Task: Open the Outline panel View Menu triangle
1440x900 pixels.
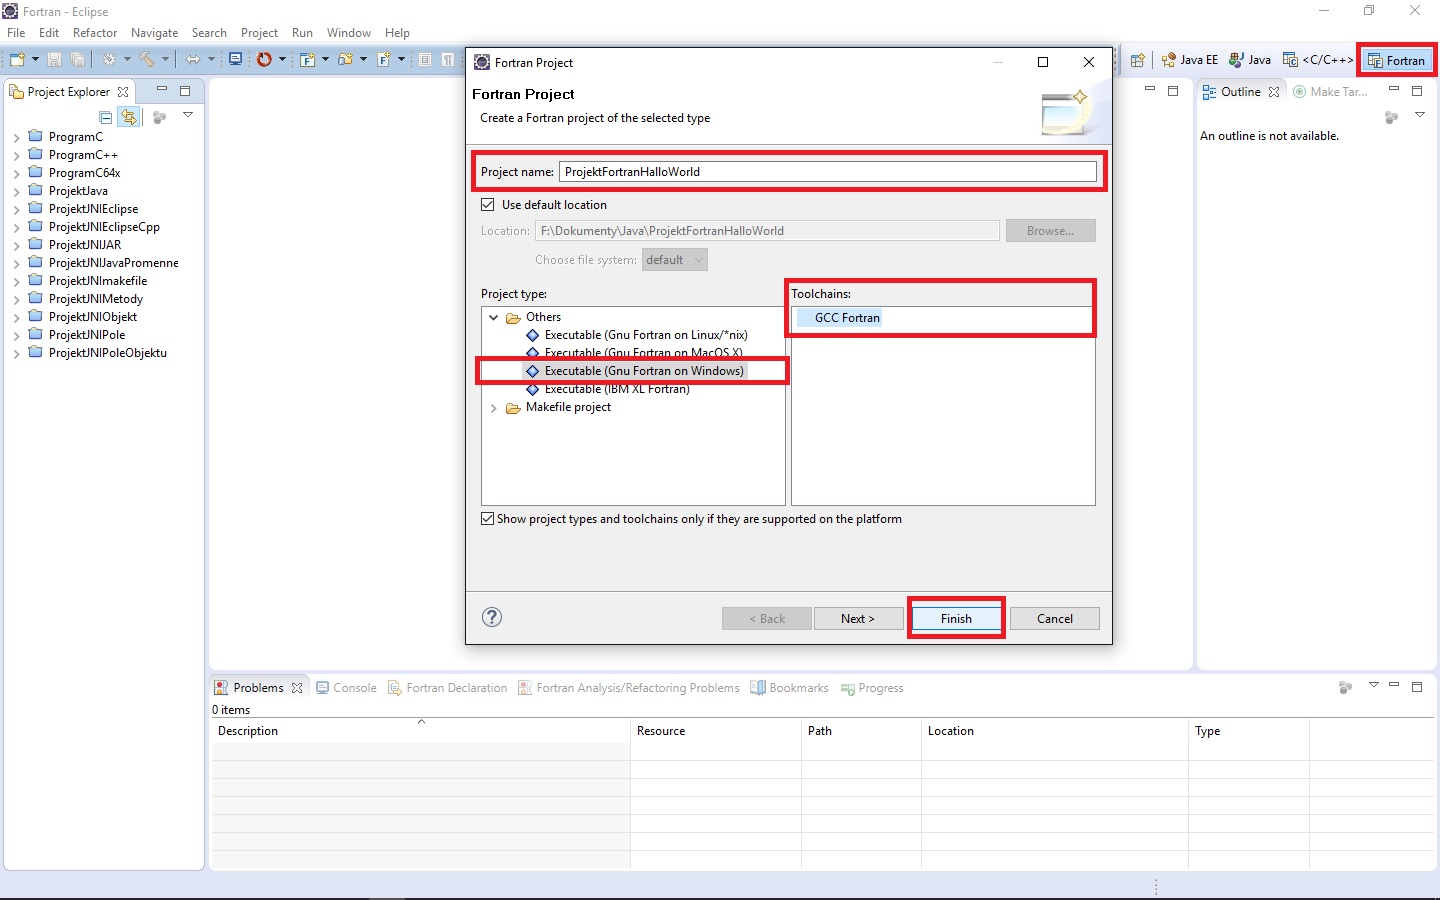Action: click(x=1419, y=115)
